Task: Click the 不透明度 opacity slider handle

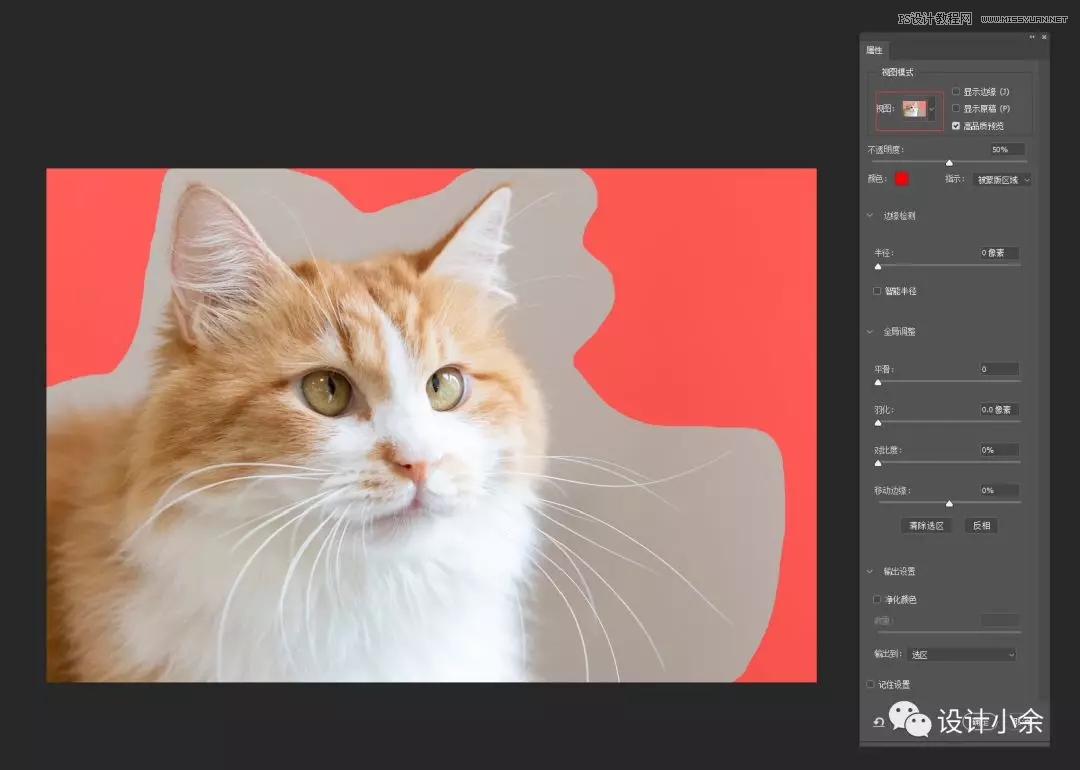Action: click(x=949, y=163)
